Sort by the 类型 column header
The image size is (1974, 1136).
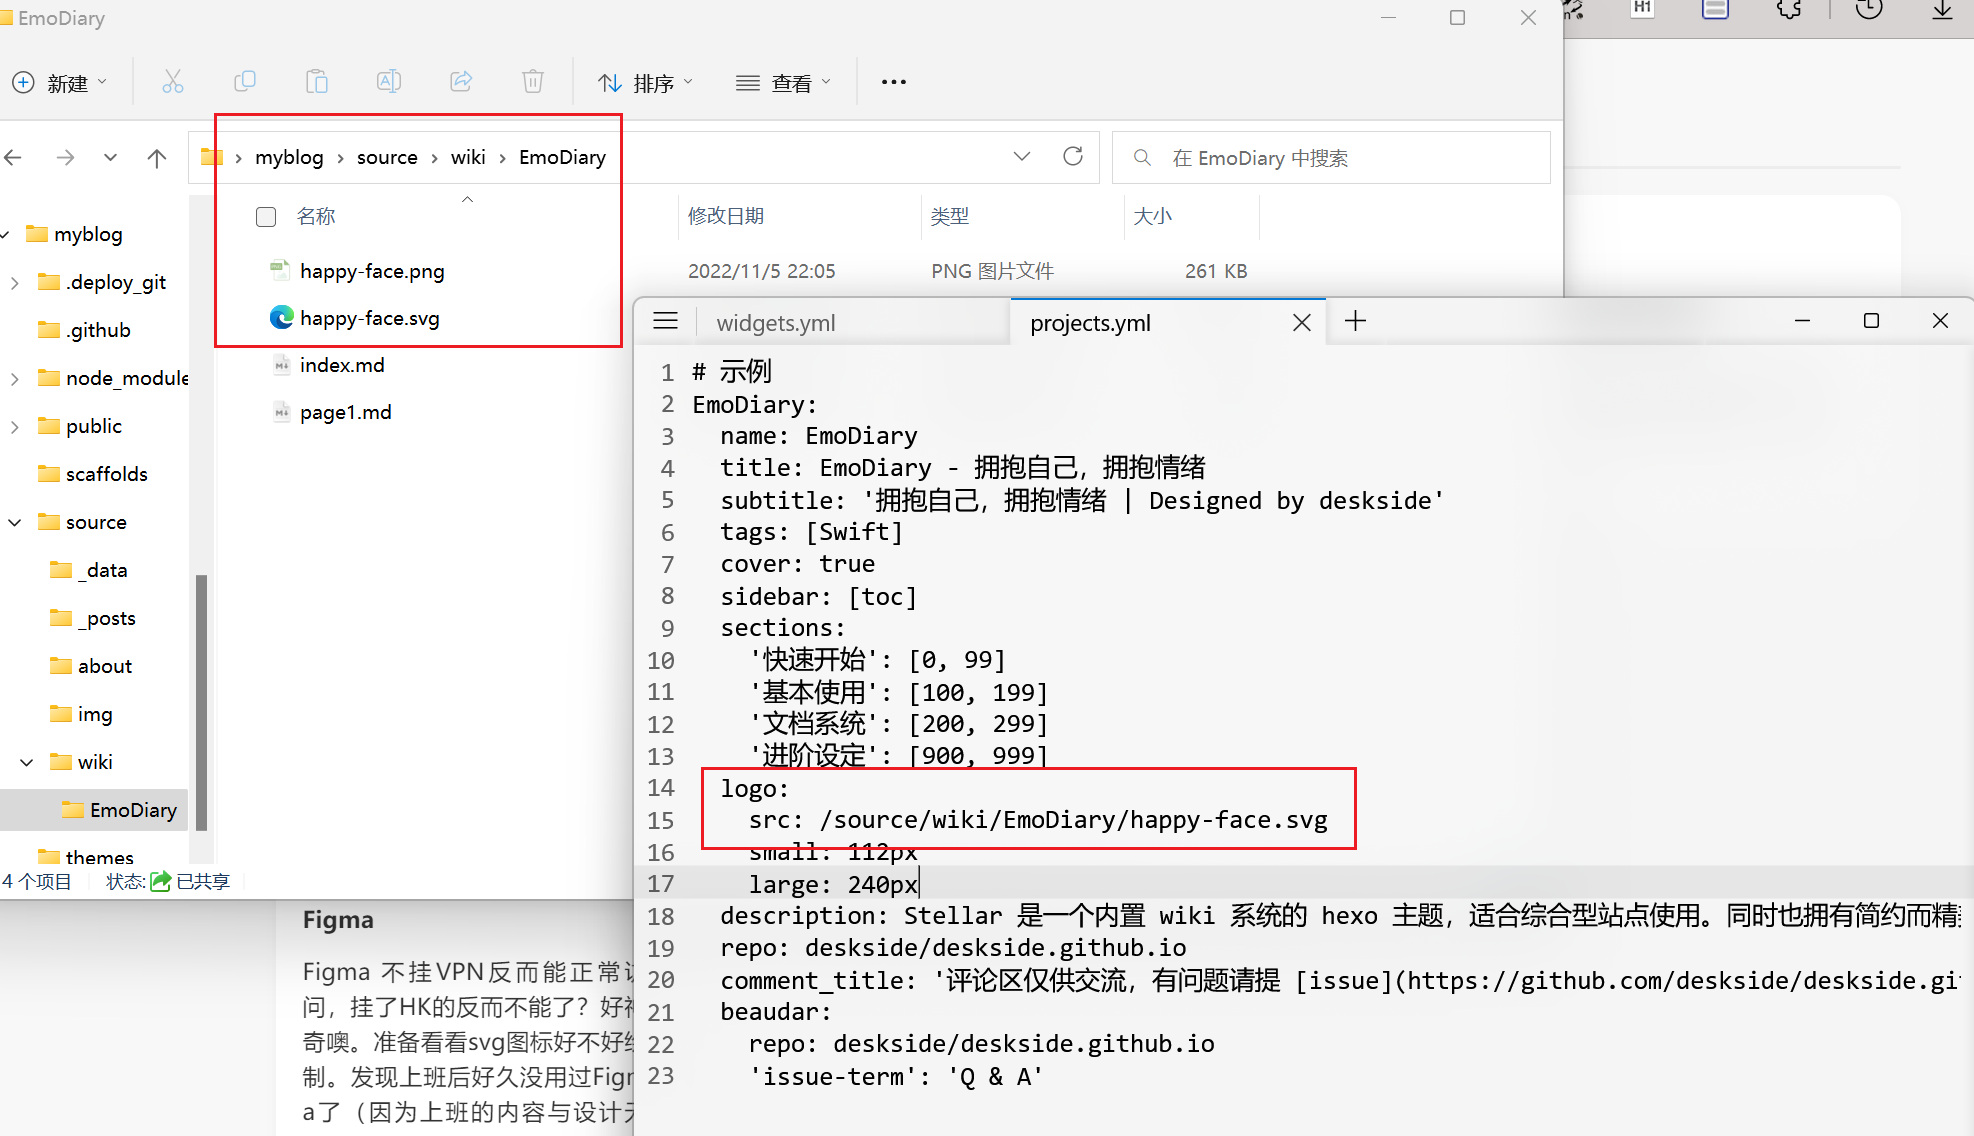click(x=950, y=216)
